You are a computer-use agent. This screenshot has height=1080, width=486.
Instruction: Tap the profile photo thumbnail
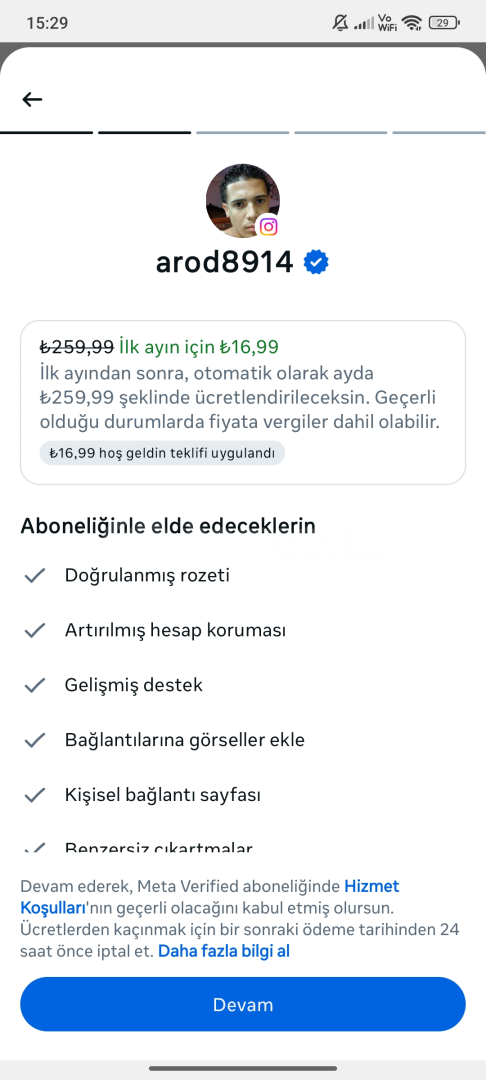243,200
